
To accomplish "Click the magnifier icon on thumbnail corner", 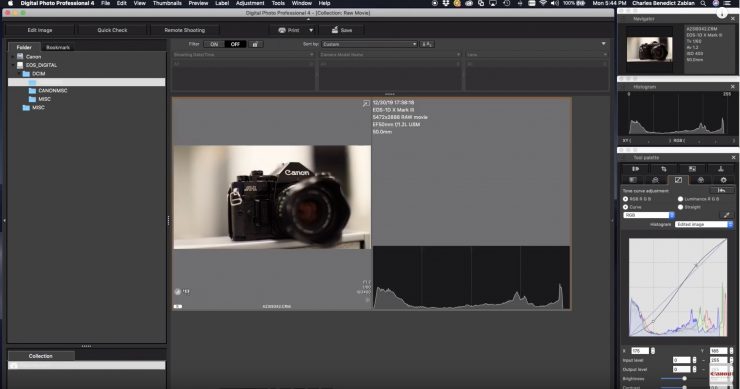I will pos(366,103).
